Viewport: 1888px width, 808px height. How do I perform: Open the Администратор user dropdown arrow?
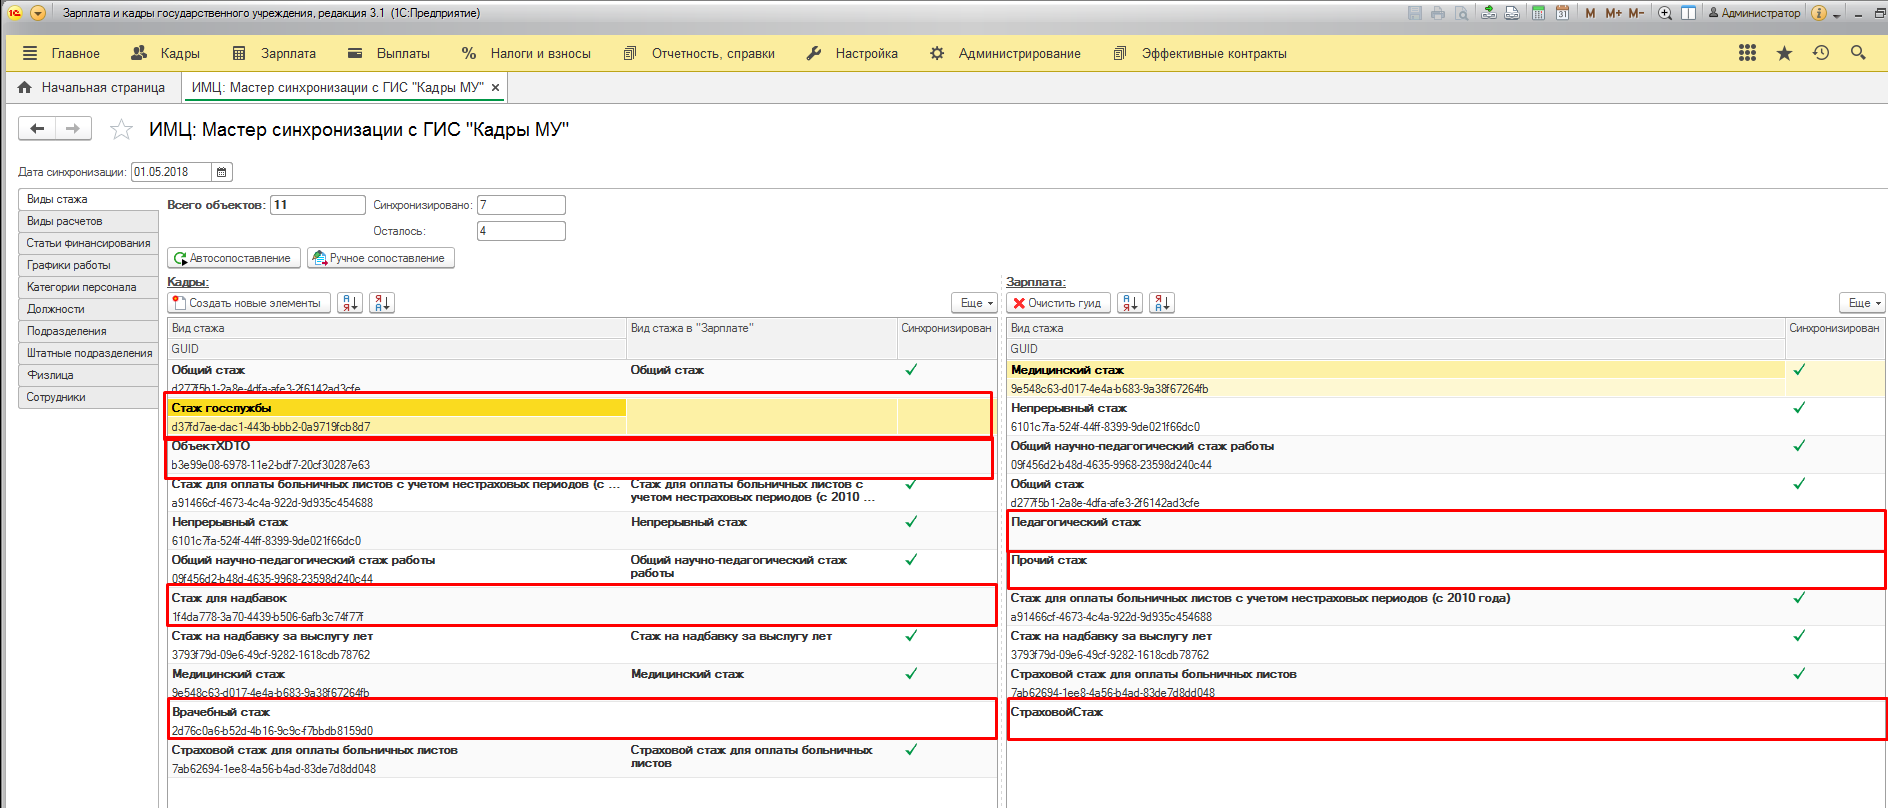pos(1836,14)
